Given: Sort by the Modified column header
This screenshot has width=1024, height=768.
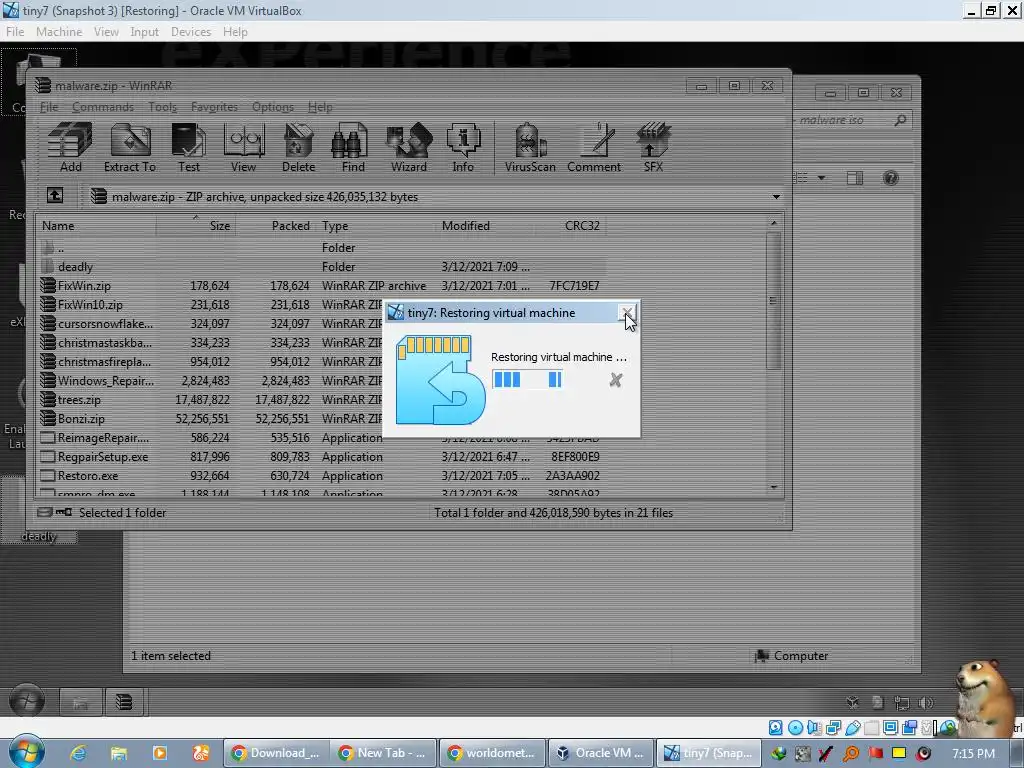Looking at the screenshot, I should [484, 225].
